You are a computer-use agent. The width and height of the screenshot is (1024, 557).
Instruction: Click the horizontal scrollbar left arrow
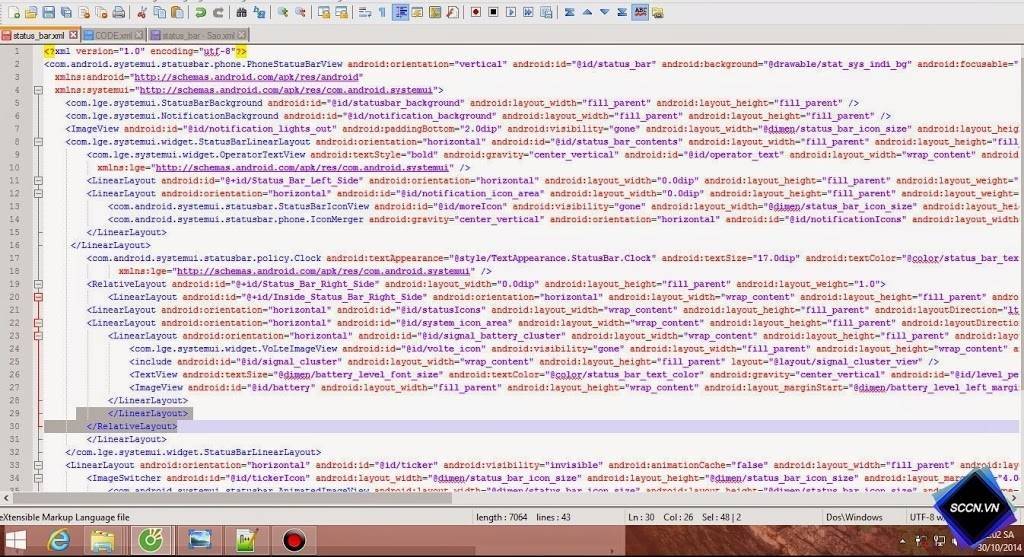click(x=7, y=498)
